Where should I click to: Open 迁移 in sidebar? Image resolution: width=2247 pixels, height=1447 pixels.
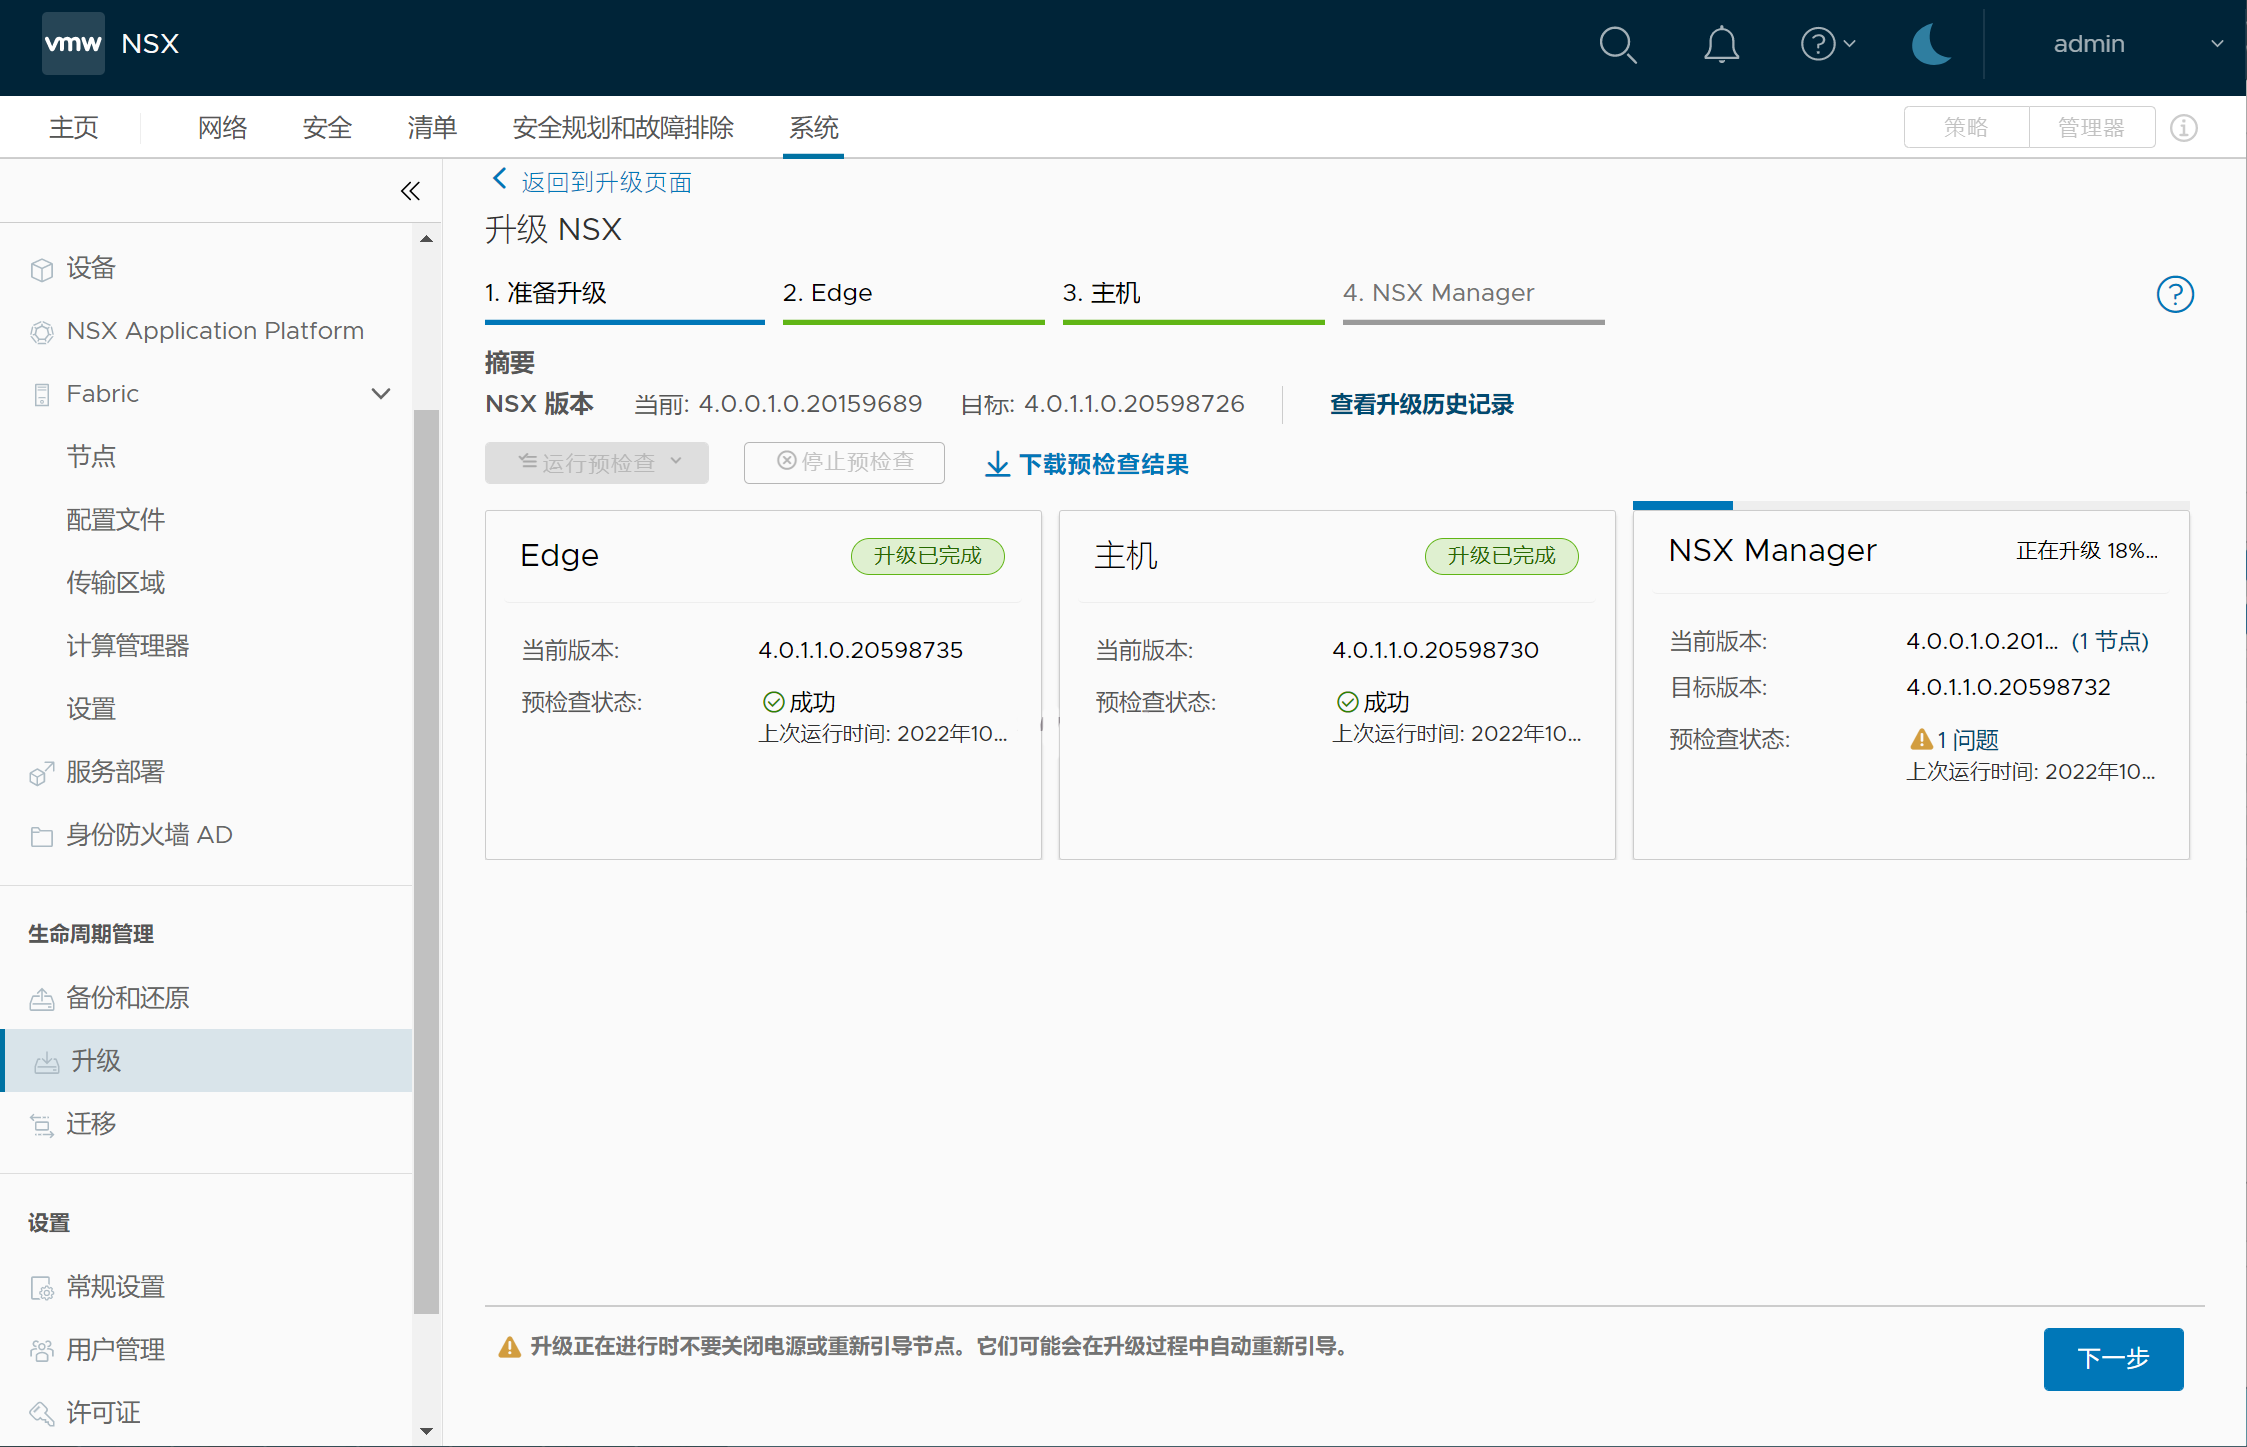(91, 1124)
